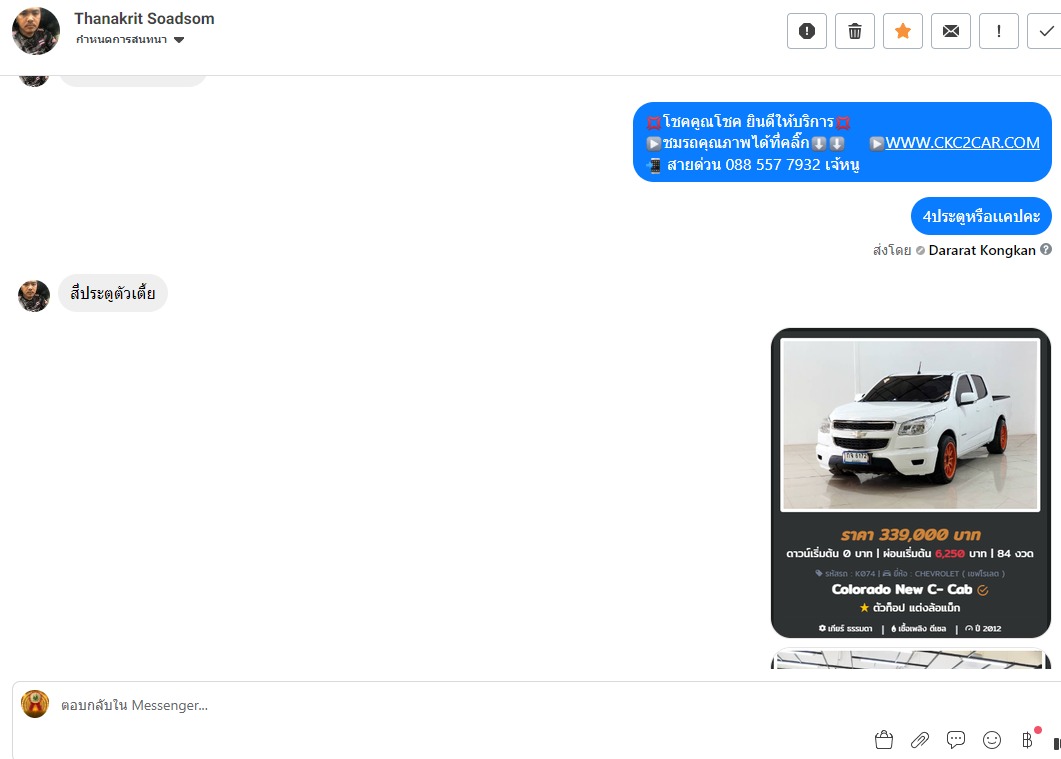This screenshot has height=759, width=1061.
Task: Open the กำหนดการสนทนา dropdown
Action: tap(130, 40)
